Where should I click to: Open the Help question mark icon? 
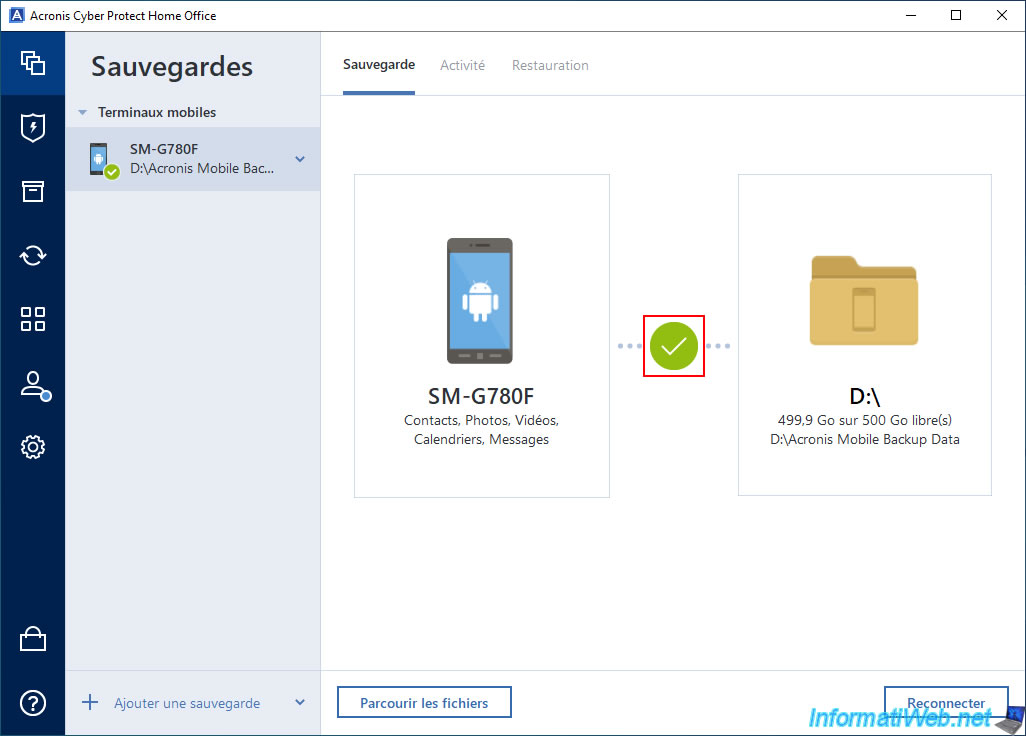click(x=33, y=703)
